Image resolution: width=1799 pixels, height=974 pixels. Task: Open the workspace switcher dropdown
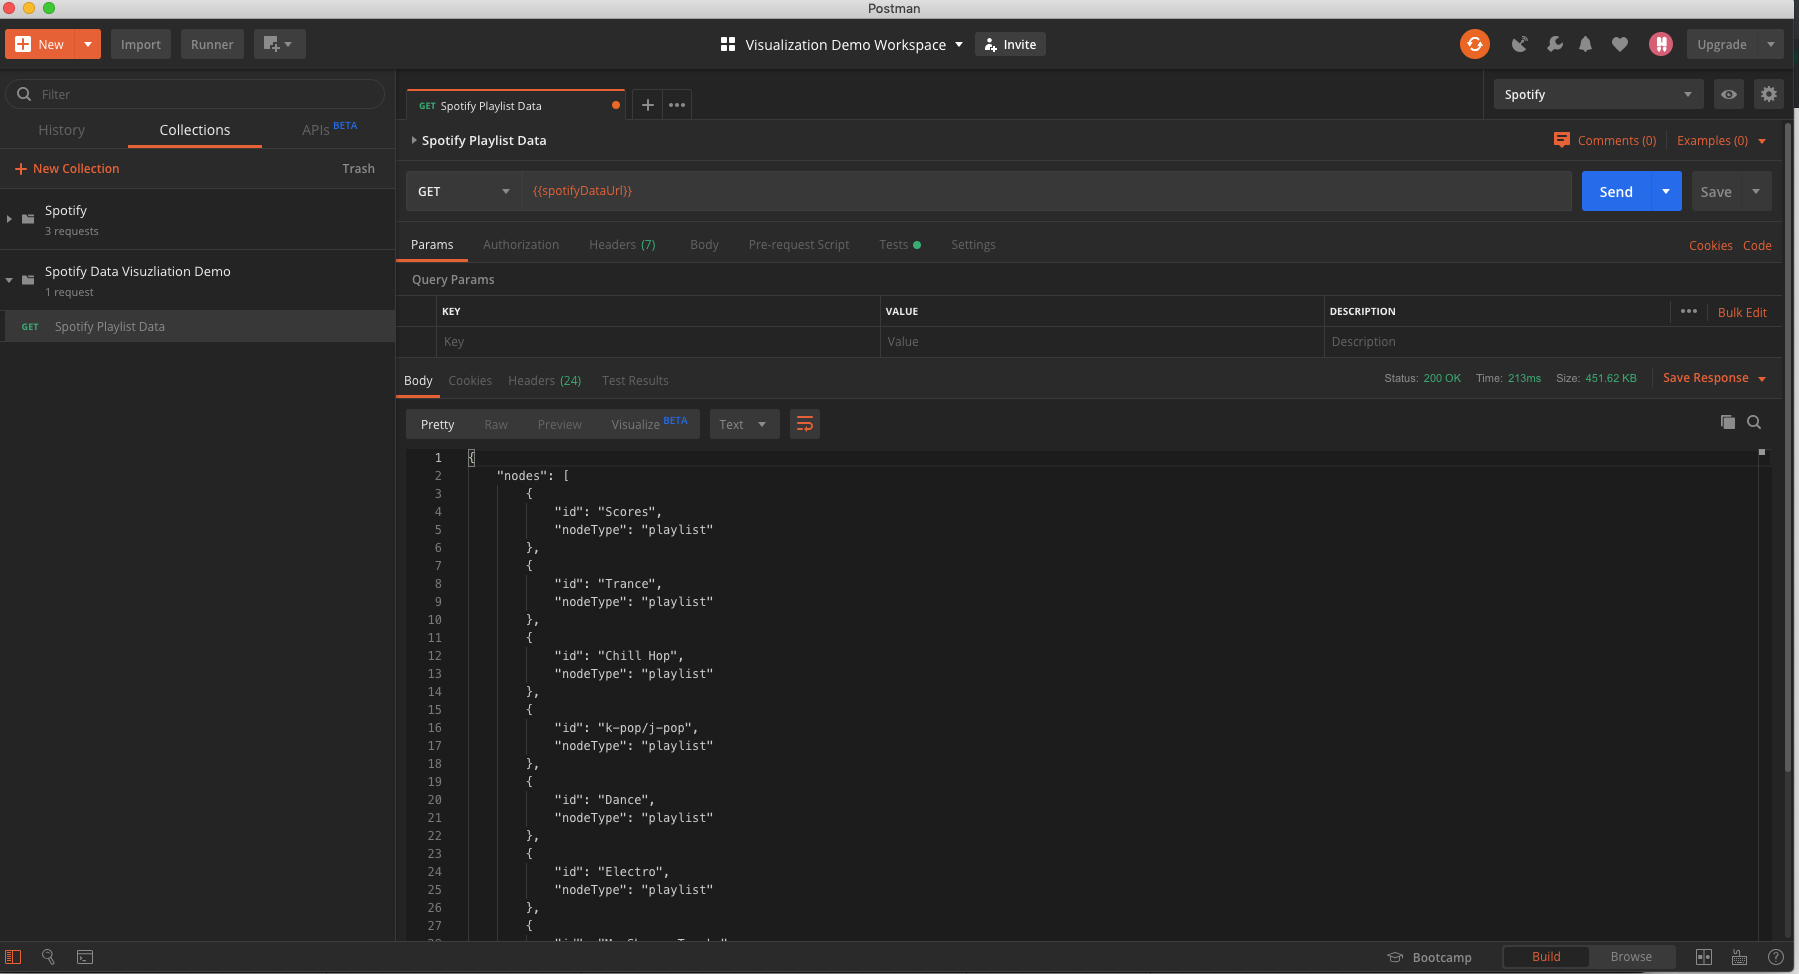point(959,44)
